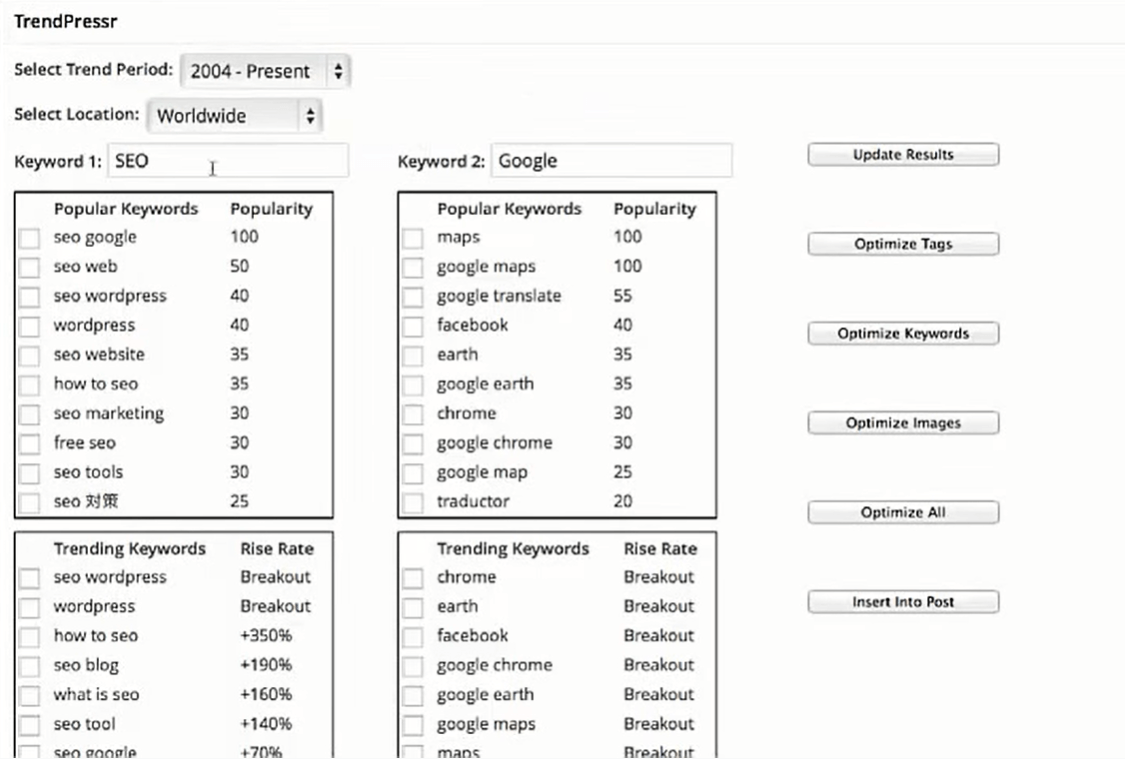Tick the popular 'wordpress' checkbox
Viewport: 1125px width, 759px height.
point(29,326)
